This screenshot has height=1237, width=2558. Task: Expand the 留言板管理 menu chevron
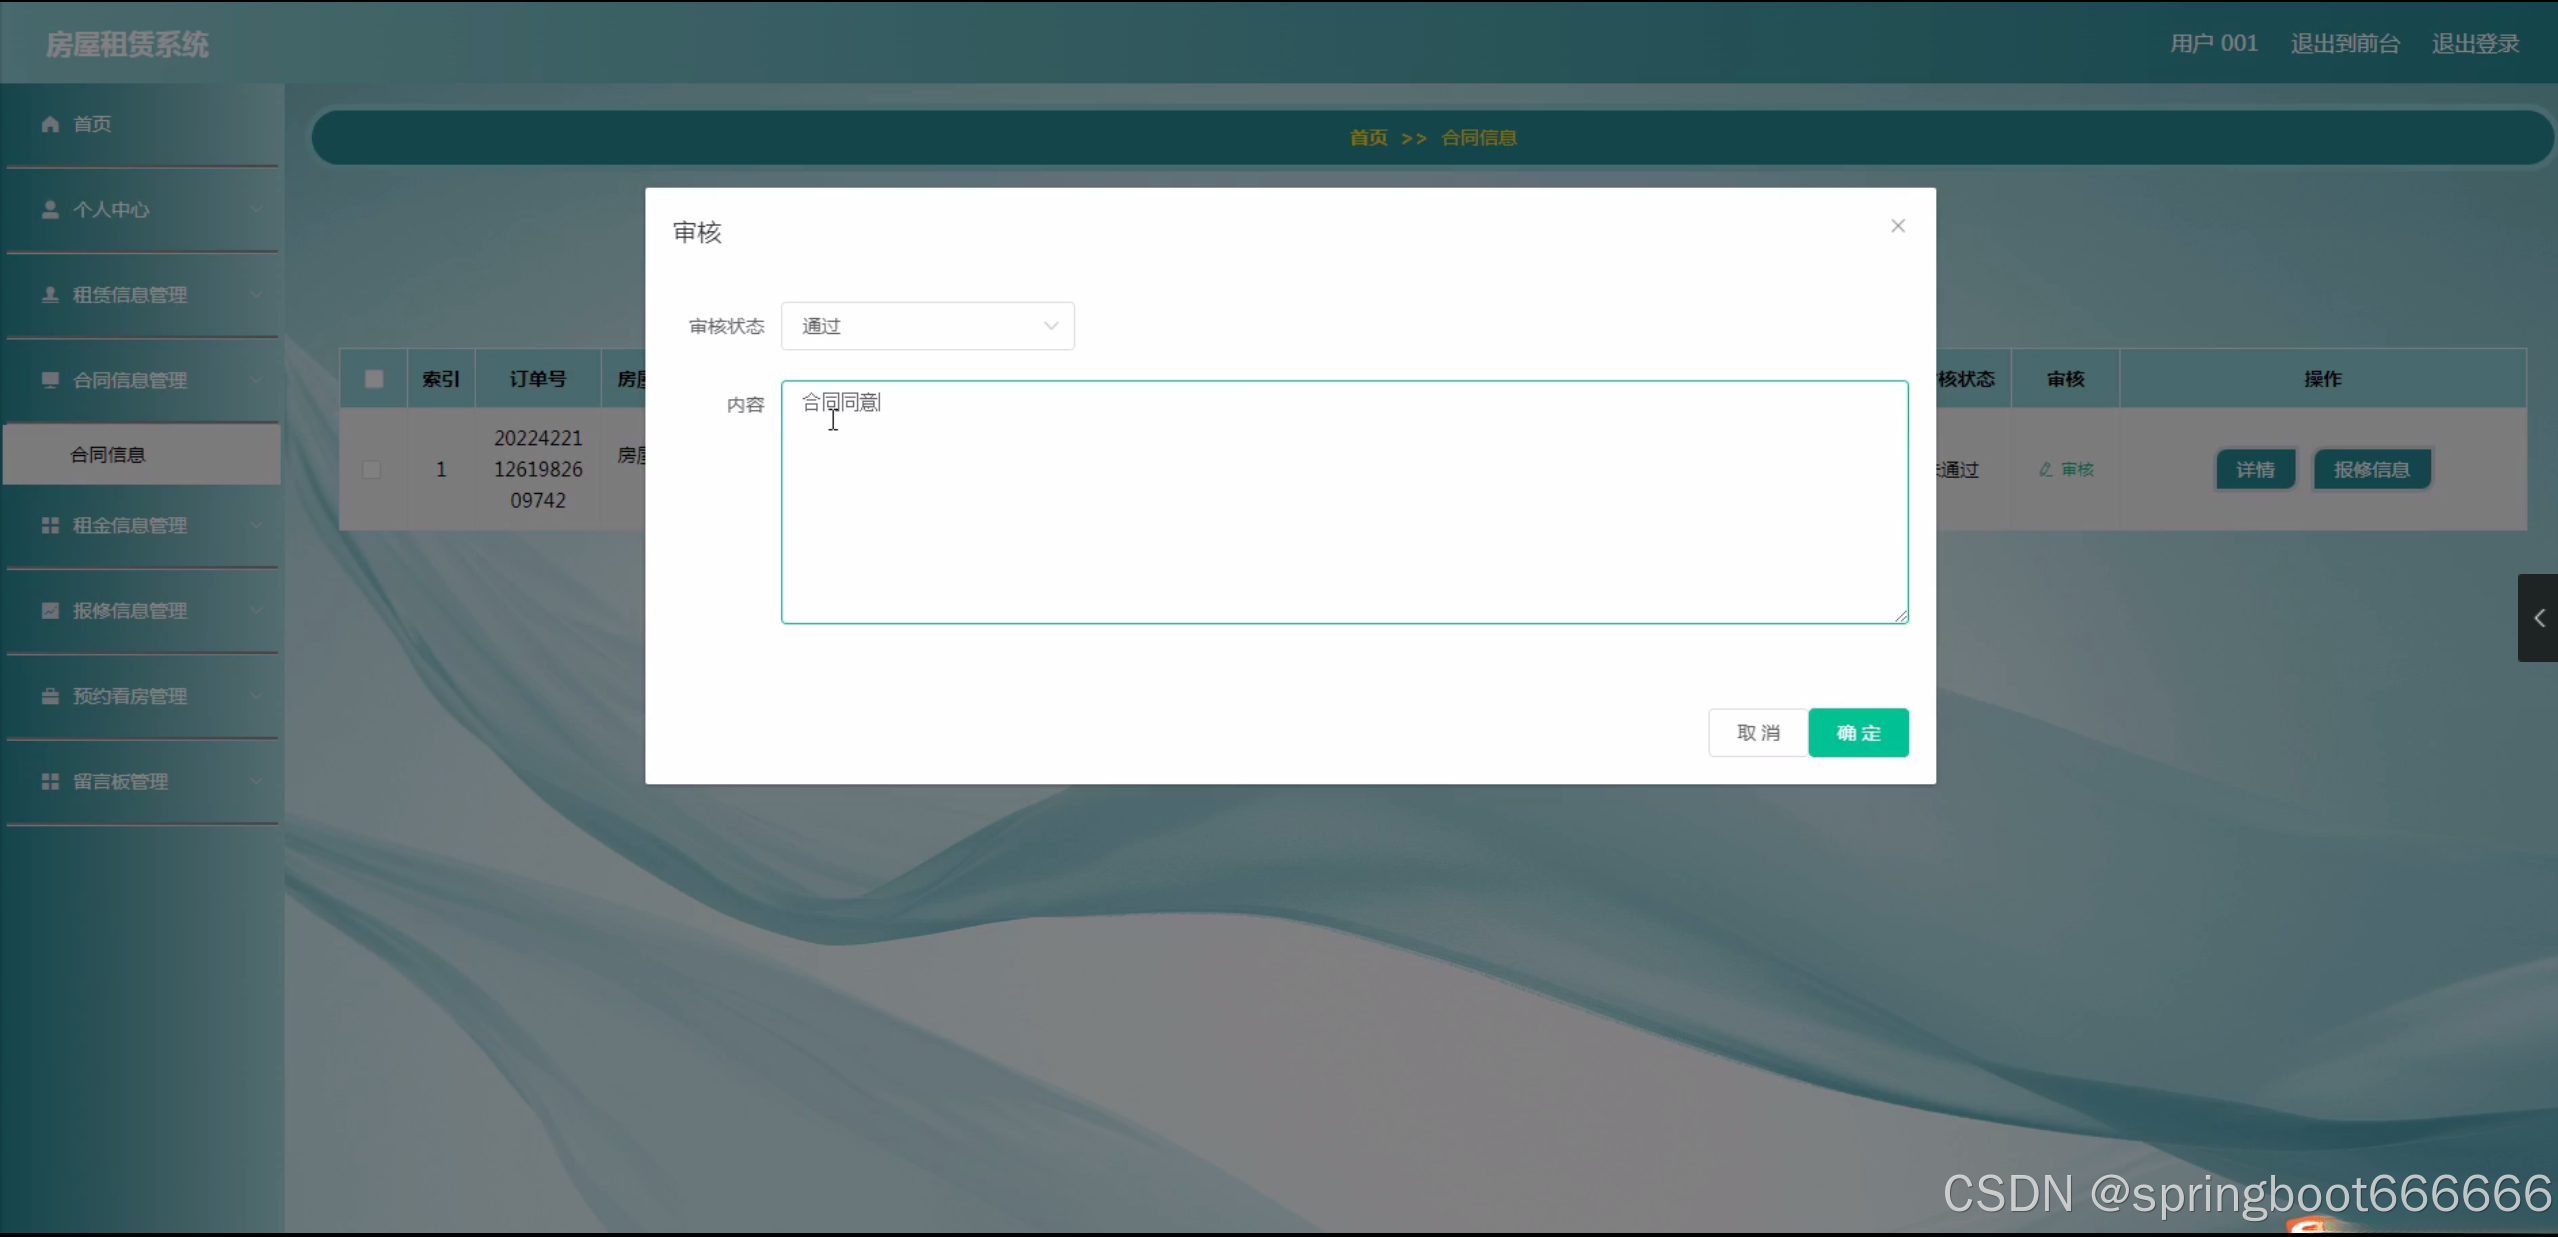coord(256,782)
